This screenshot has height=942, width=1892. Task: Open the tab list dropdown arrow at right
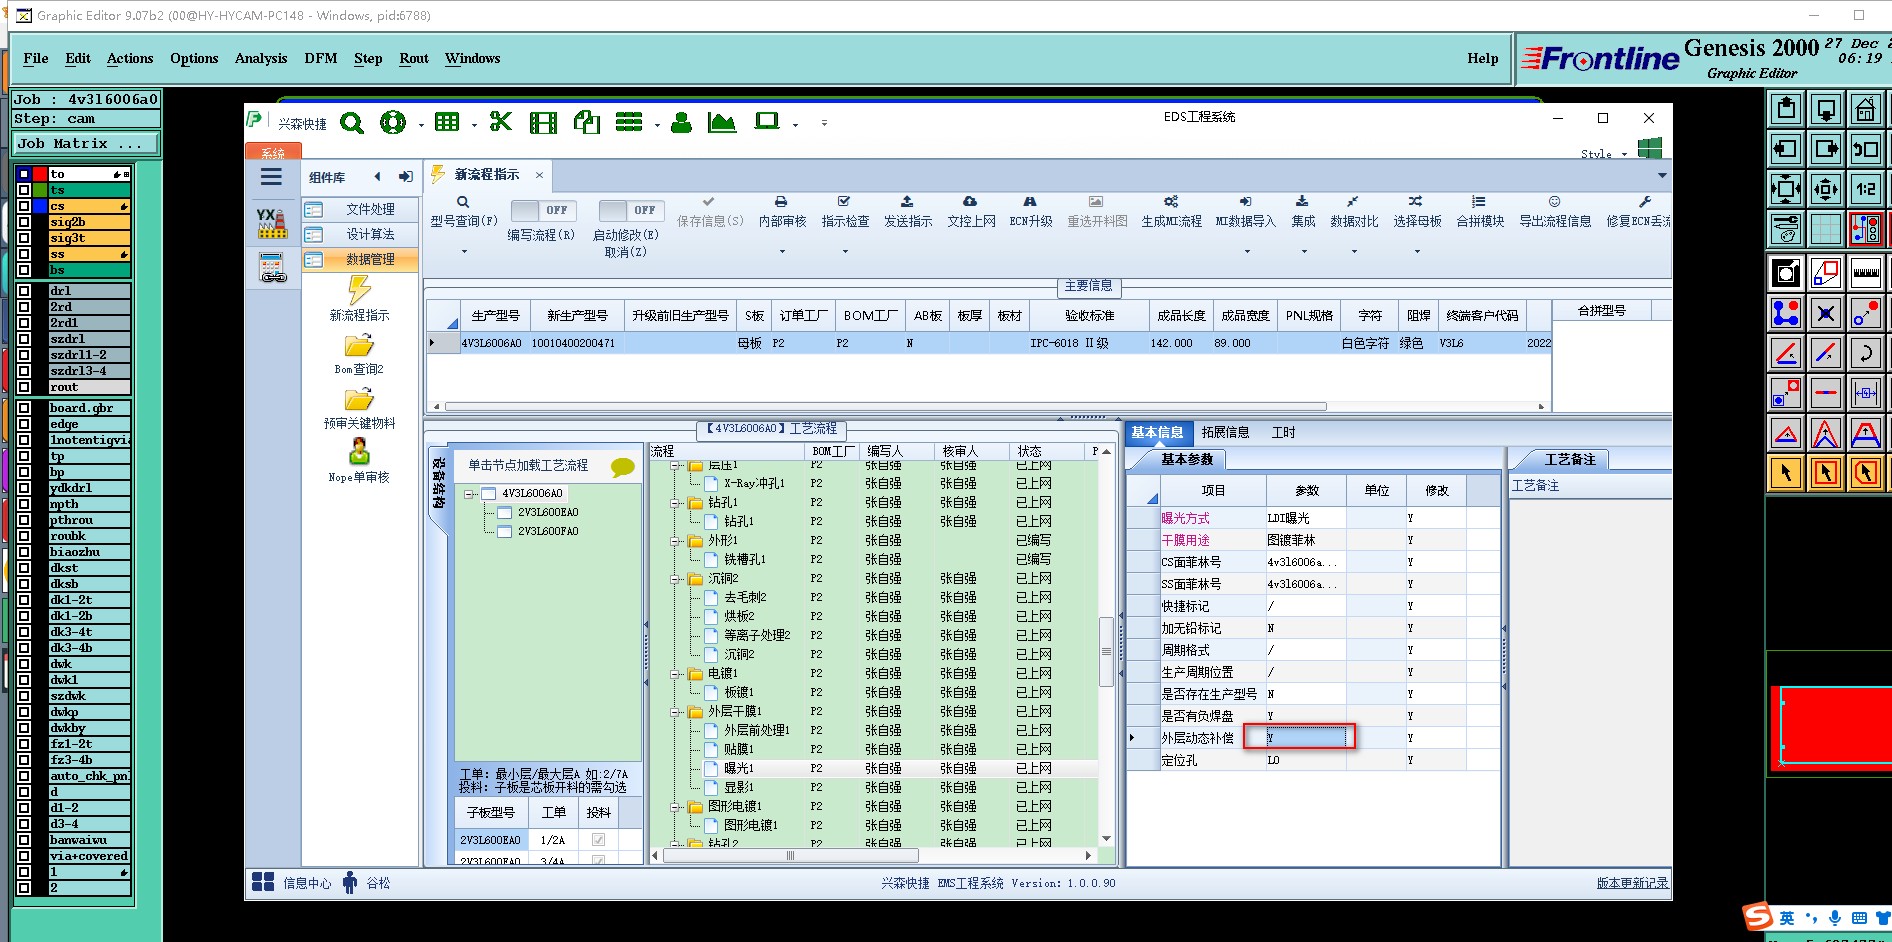pyautogui.click(x=1662, y=175)
